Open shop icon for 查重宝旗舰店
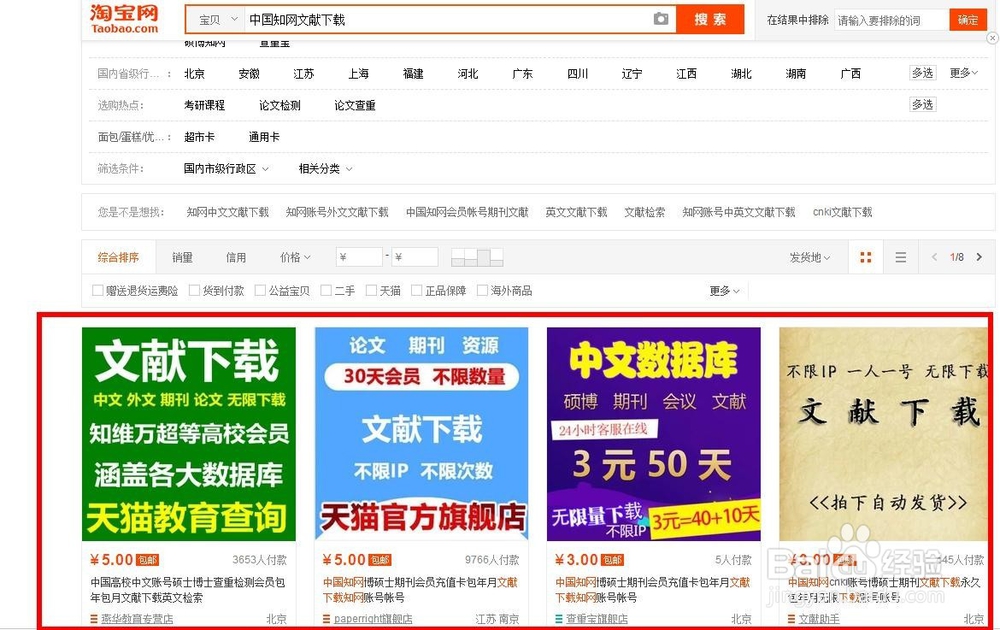The height and width of the screenshot is (630, 1000). pos(559,619)
